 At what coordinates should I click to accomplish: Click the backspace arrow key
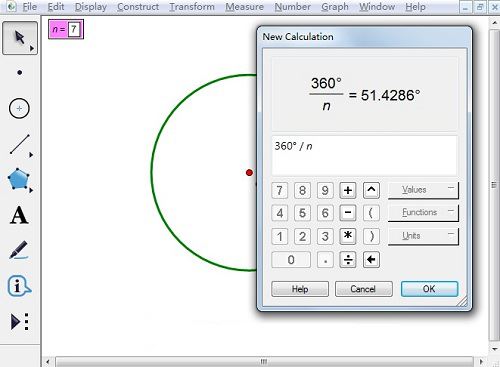371,259
